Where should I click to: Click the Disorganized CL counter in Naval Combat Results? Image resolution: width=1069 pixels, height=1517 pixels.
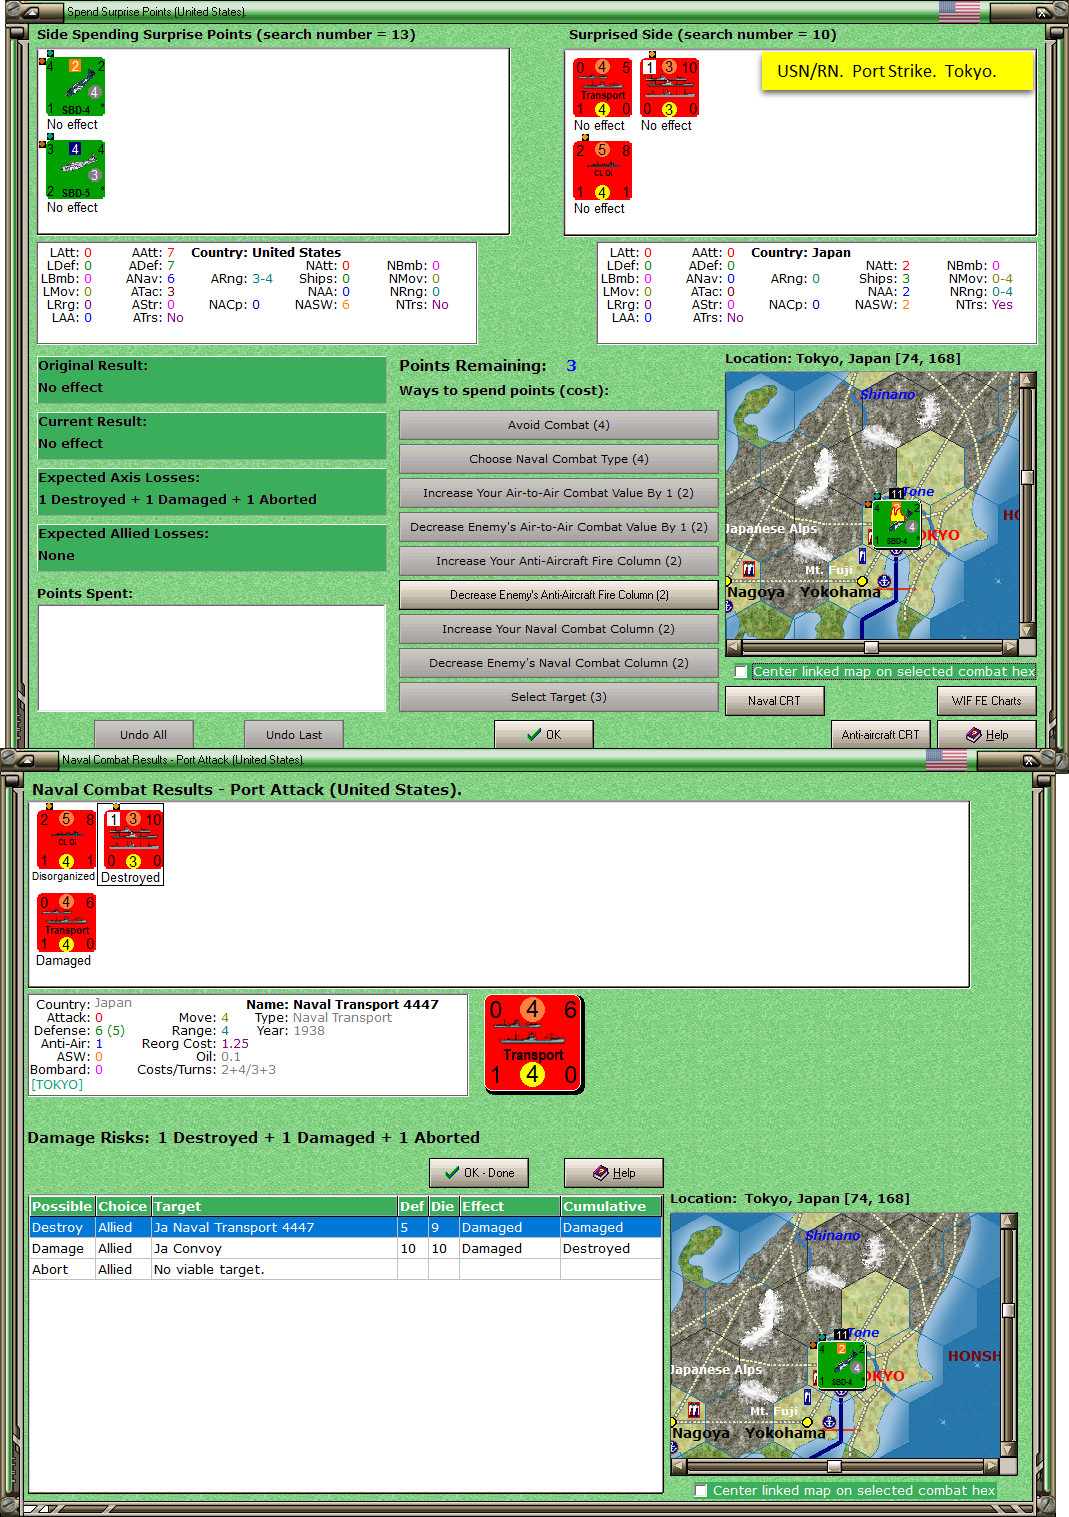[66, 839]
